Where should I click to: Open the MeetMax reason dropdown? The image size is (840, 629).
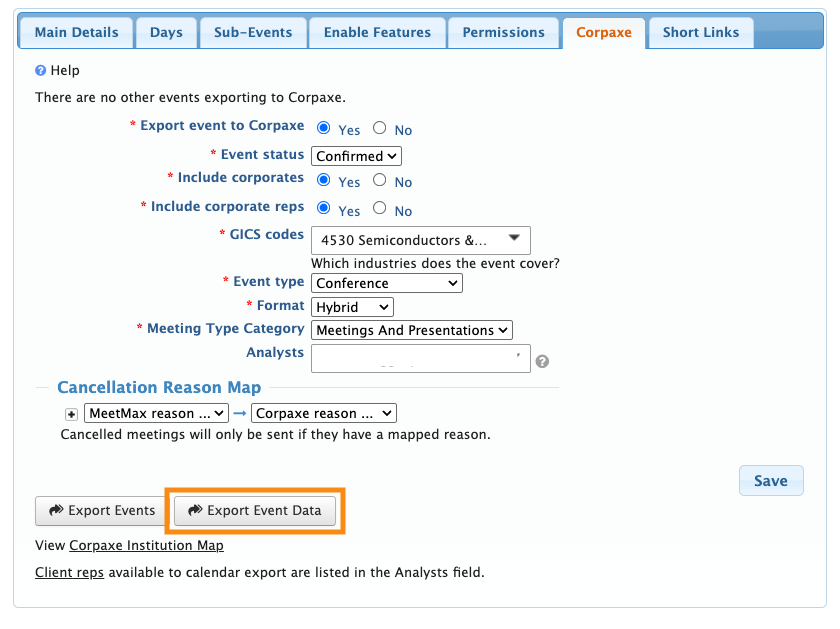156,413
